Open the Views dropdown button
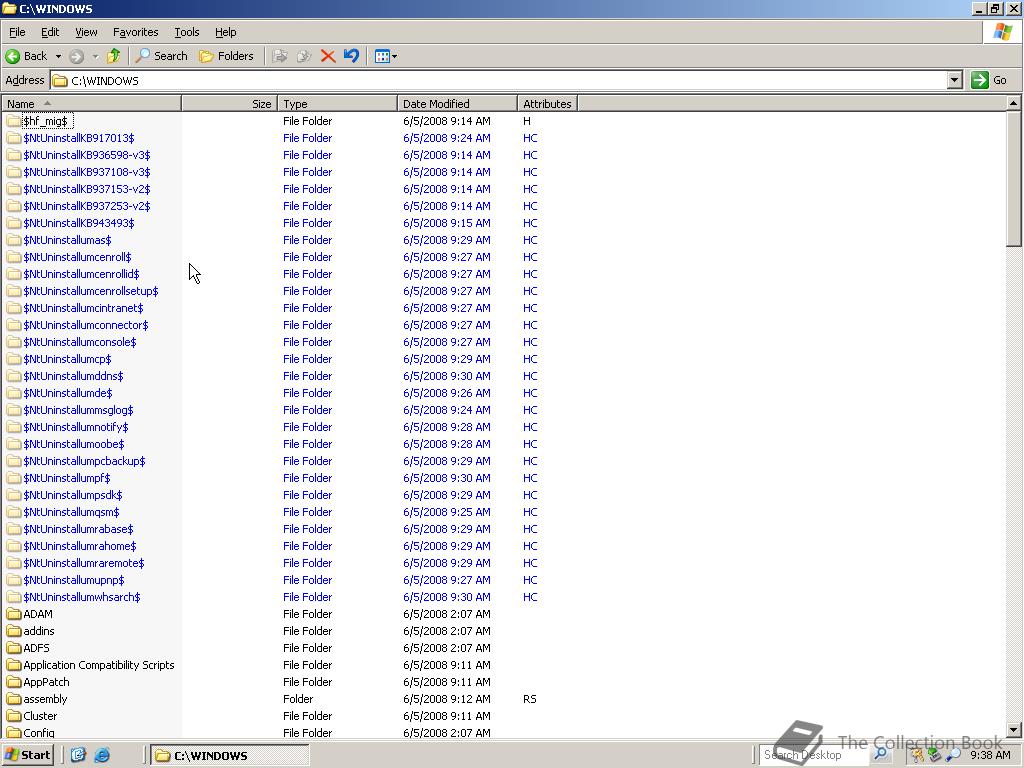The height and width of the screenshot is (768, 1024). [385, 56]
